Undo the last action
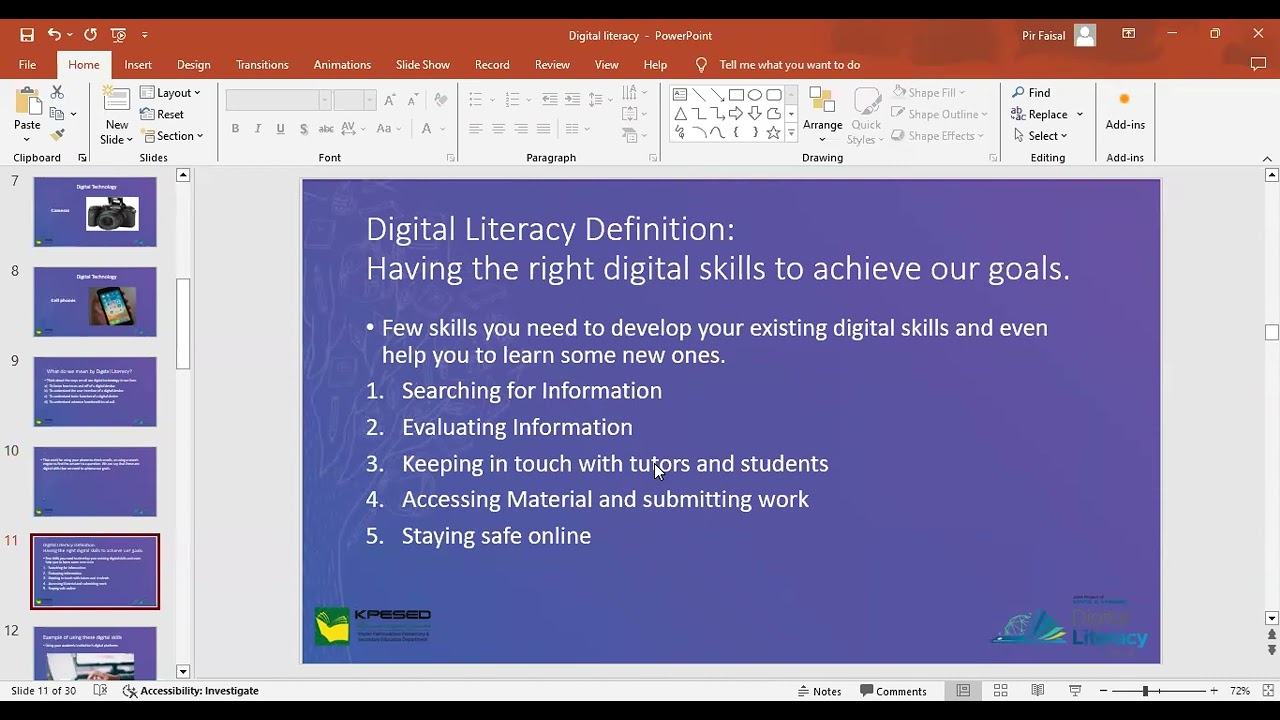 coord(54,35)
